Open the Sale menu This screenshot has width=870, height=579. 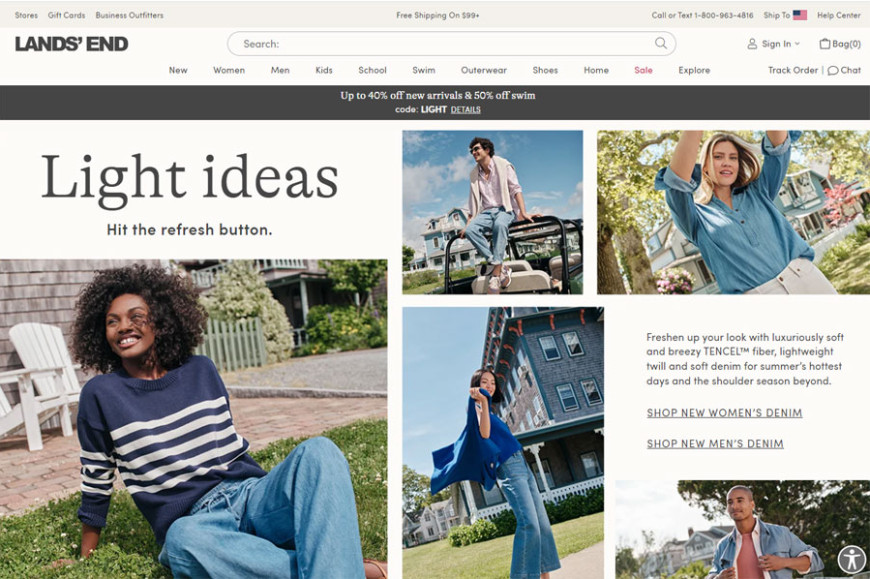pos(644,70)
